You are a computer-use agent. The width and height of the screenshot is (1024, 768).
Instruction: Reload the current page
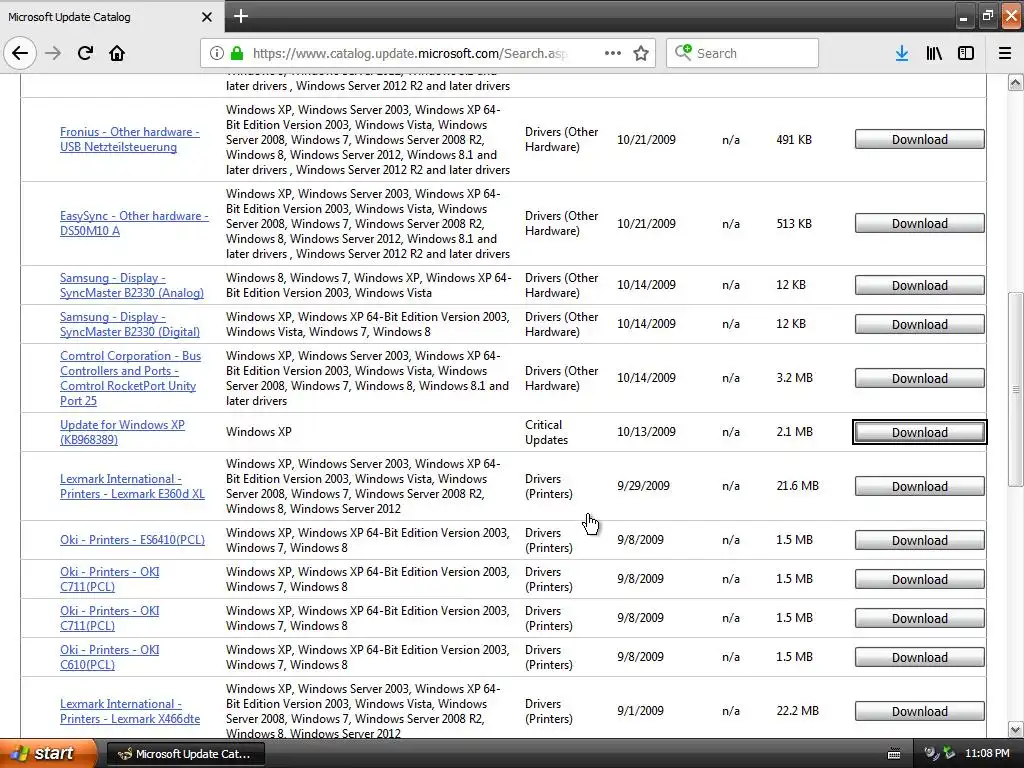point(85,53)
